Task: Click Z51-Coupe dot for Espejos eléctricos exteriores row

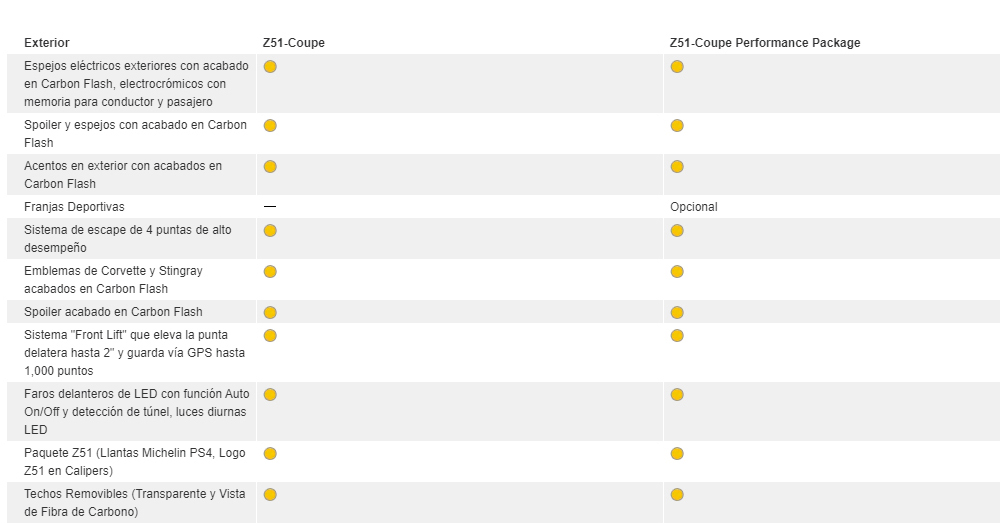Action: click(x=270, y=66)
